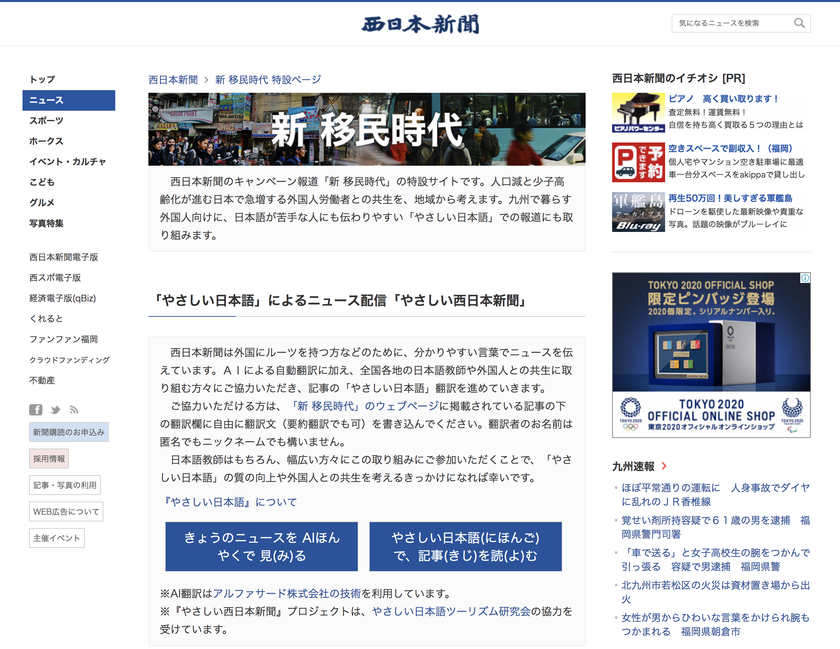Open 福岡県朝倉市 女性 news link

(715, 624)
